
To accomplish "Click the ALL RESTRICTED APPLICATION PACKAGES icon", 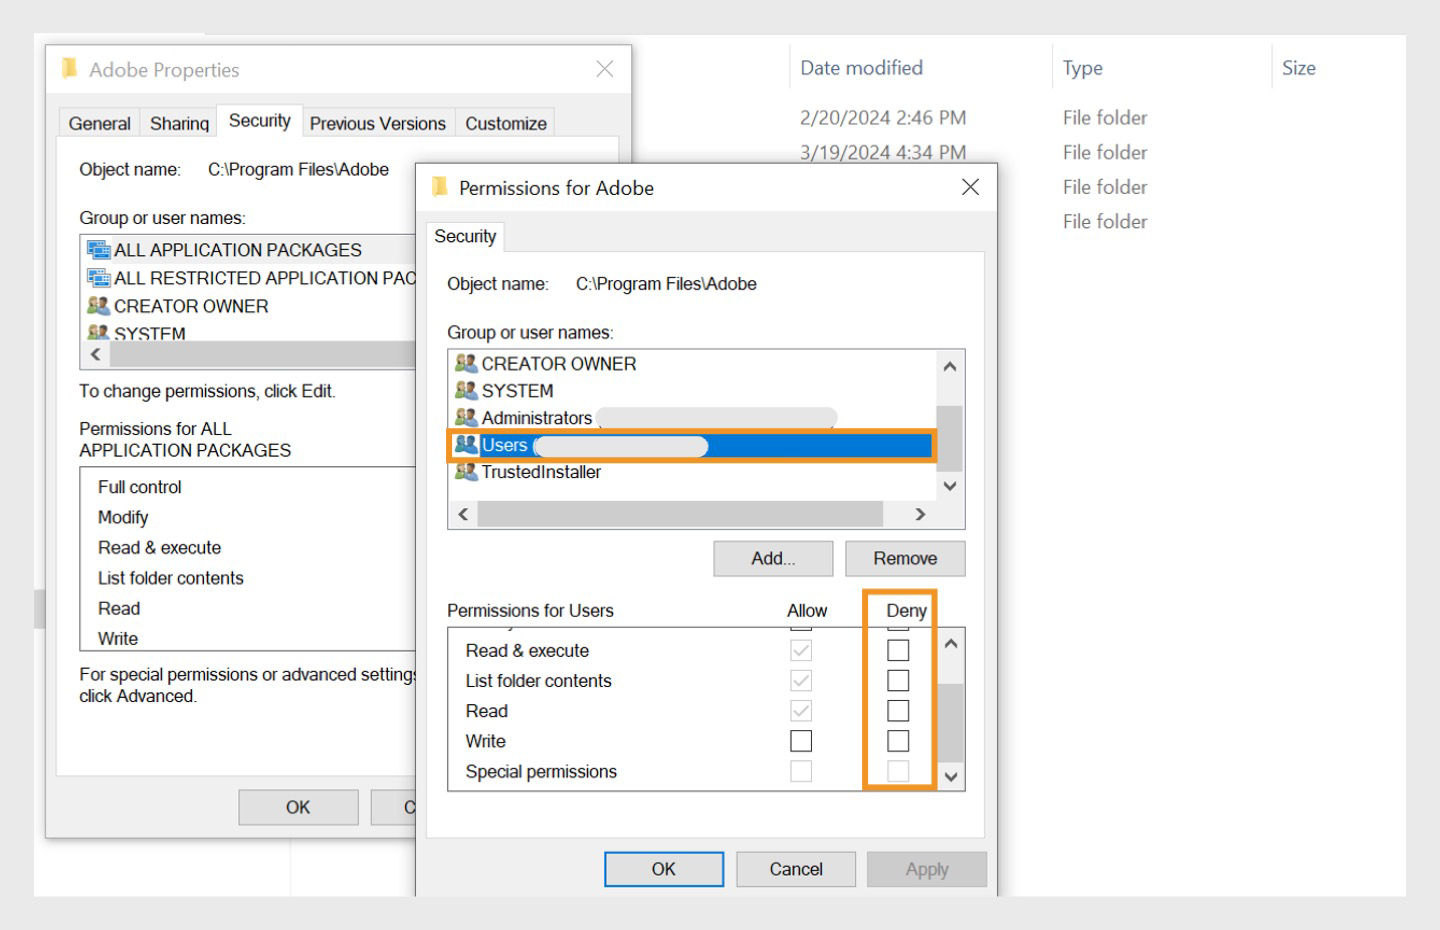I will point(98,278).
